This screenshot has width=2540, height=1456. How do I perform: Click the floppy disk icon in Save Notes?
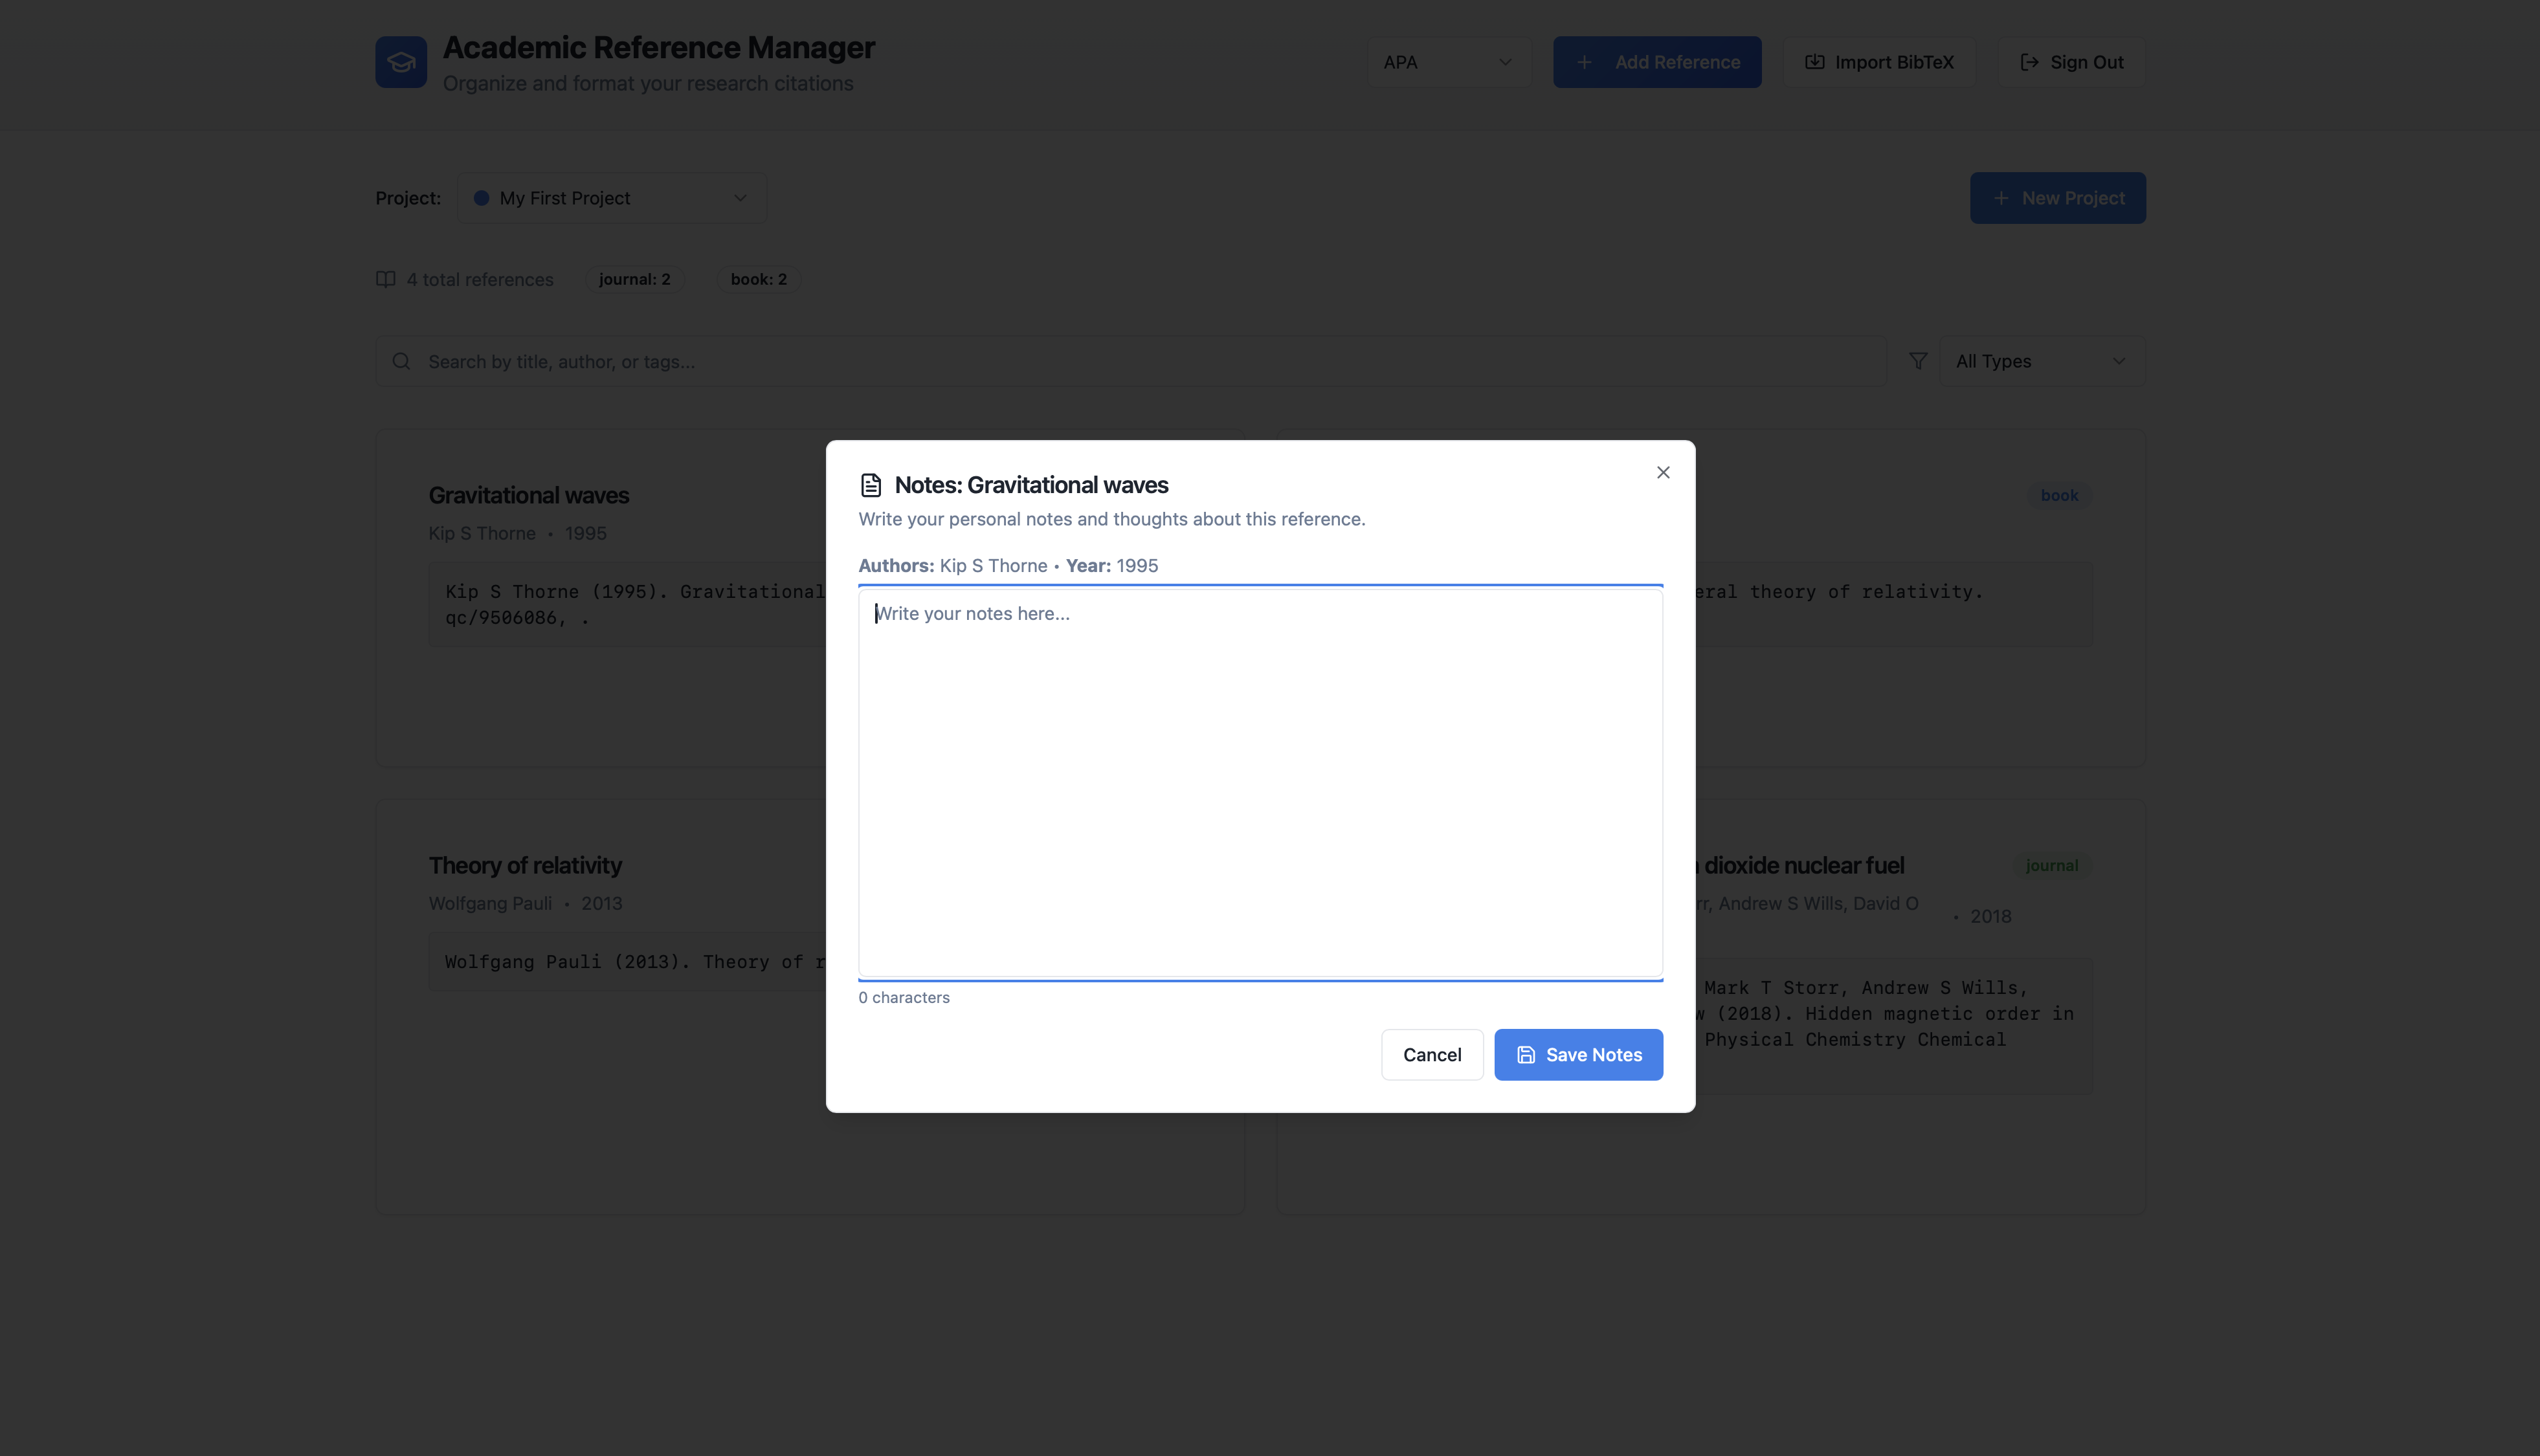[x=1526, y=1054]
